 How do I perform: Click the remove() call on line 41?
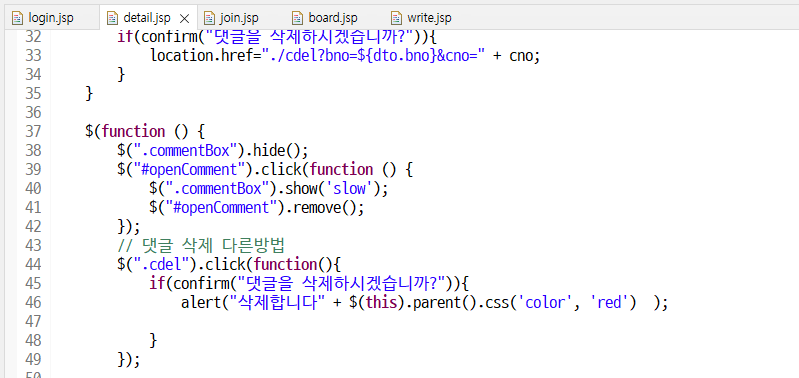click(324, 208)
